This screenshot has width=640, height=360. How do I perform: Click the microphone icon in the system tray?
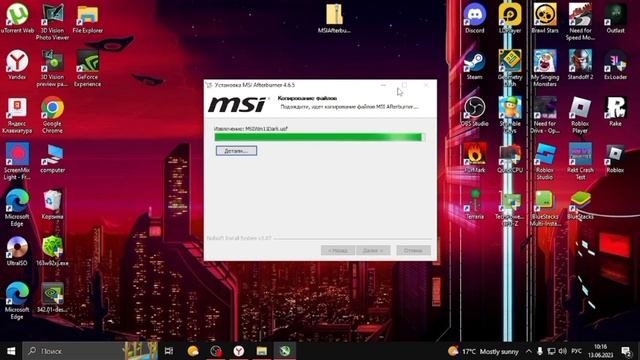540,351
